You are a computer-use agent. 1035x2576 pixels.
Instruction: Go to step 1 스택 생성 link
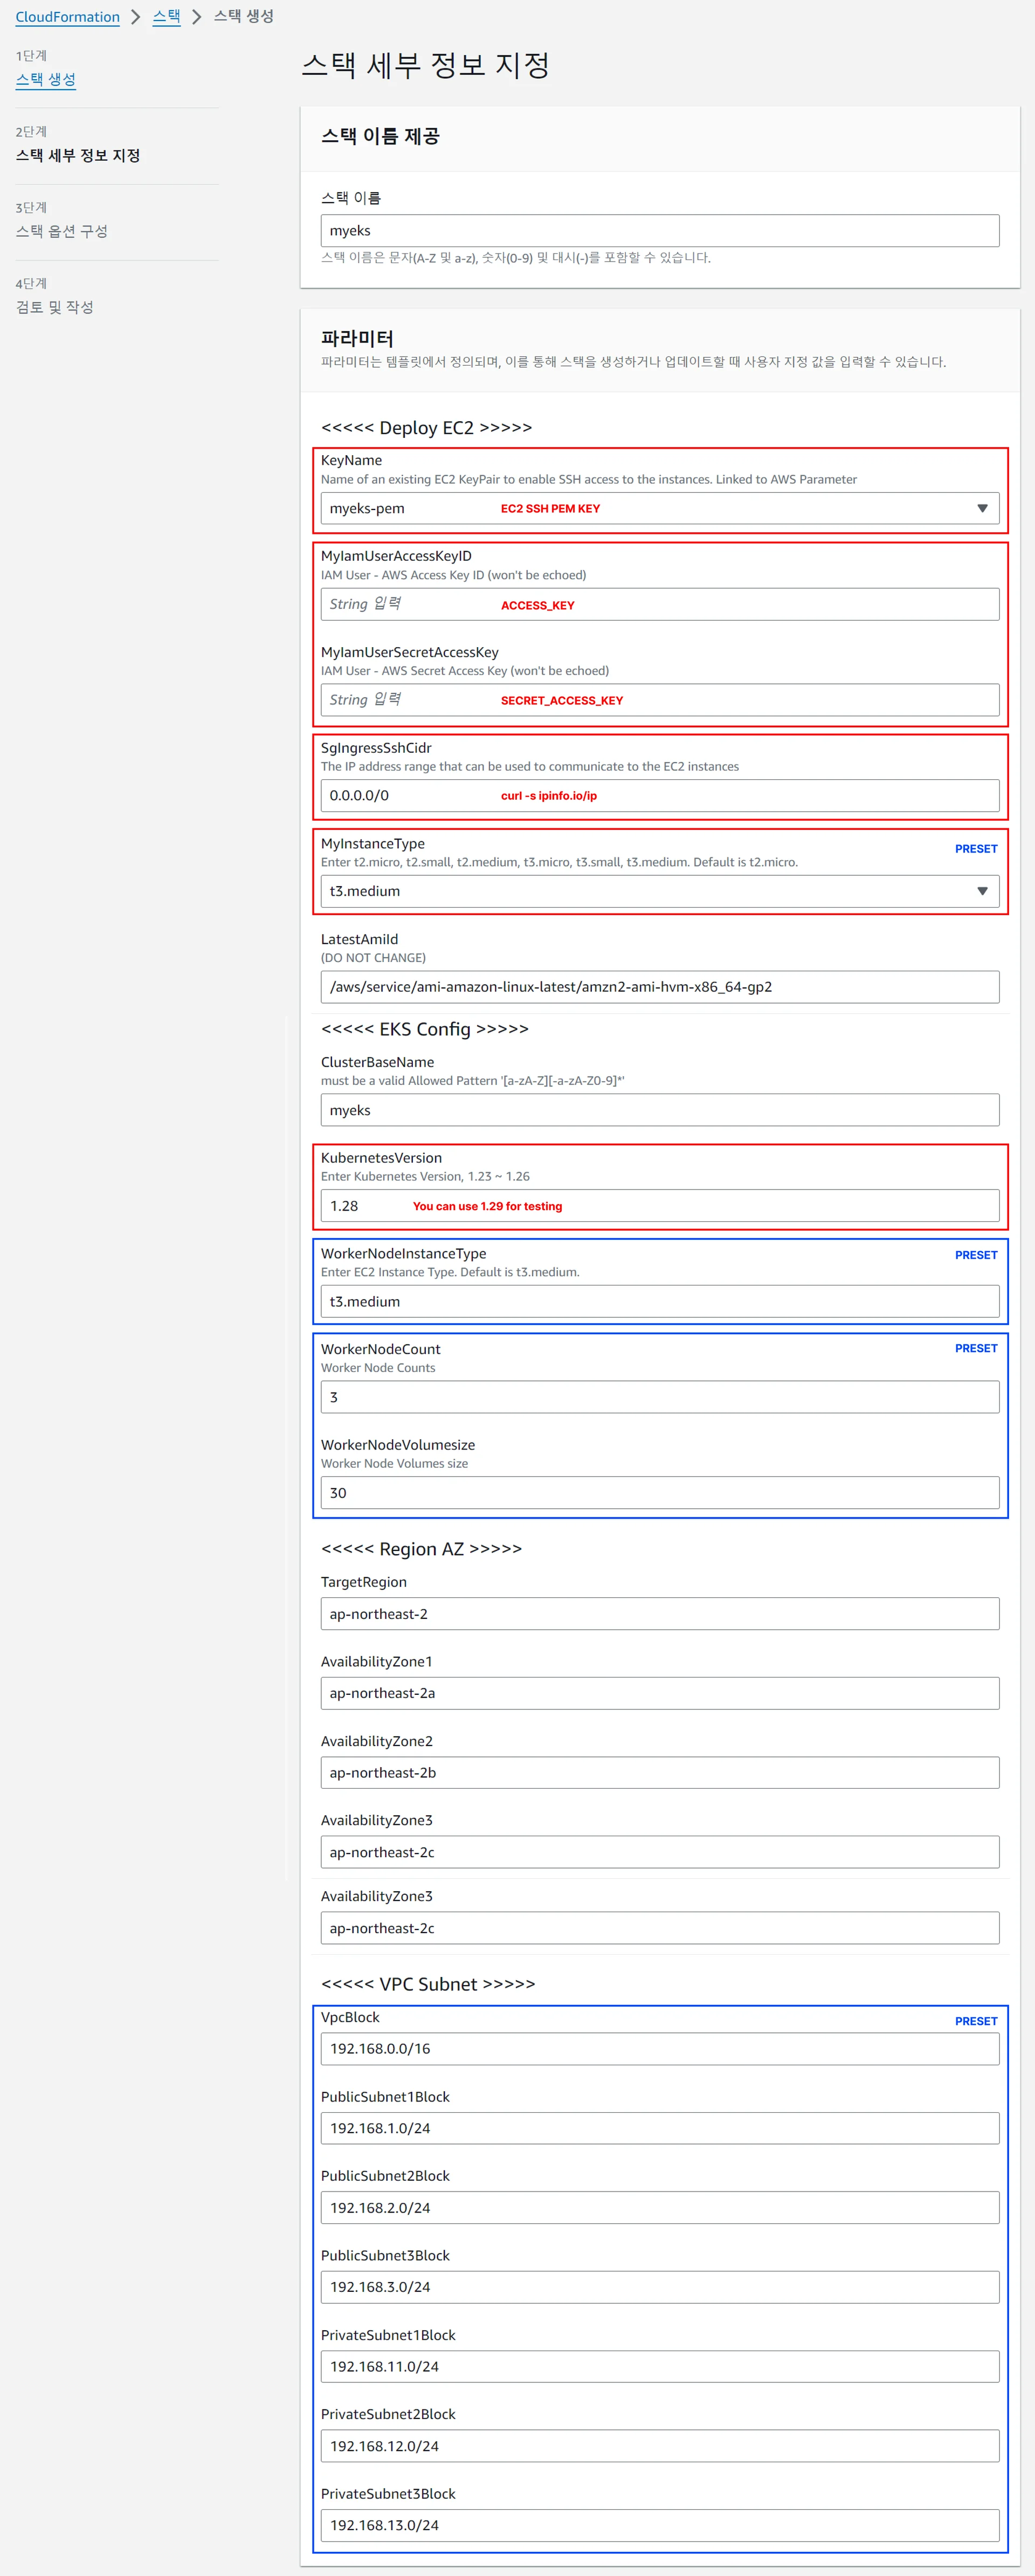46,79
